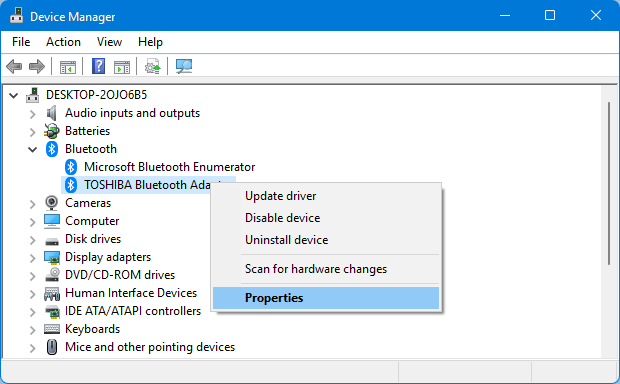
Task: Click the Display adapters icon
Action: 52,257
